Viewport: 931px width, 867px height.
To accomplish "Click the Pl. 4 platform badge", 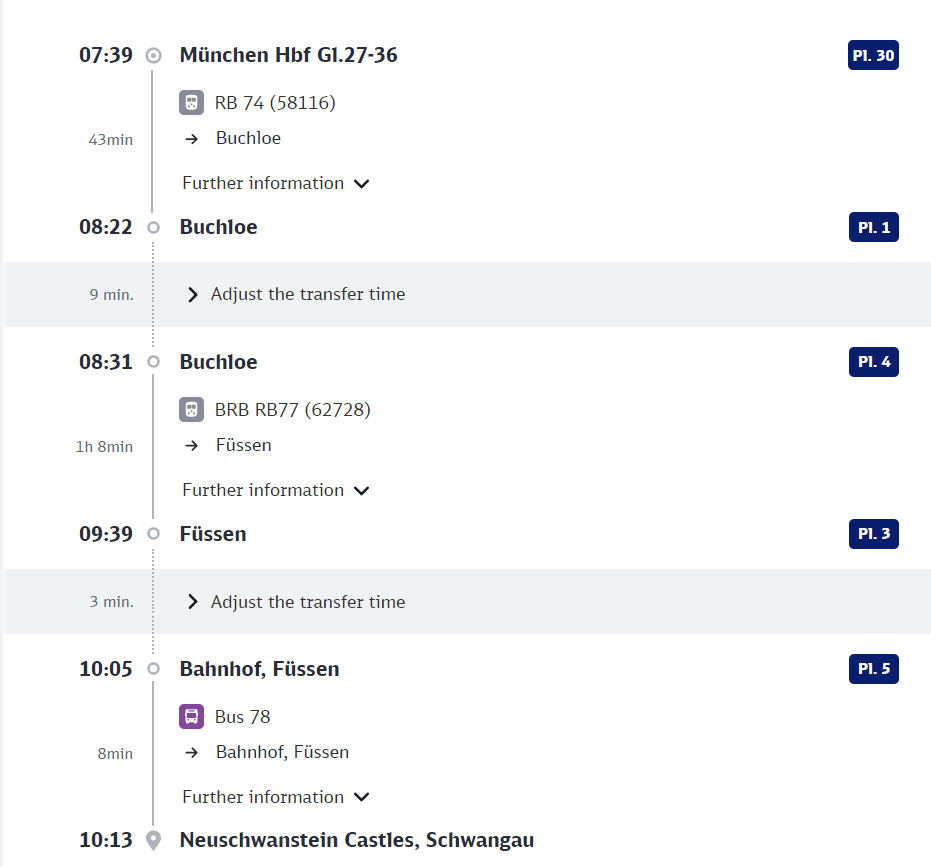I will pyautogui.click(x=873, y=362).
